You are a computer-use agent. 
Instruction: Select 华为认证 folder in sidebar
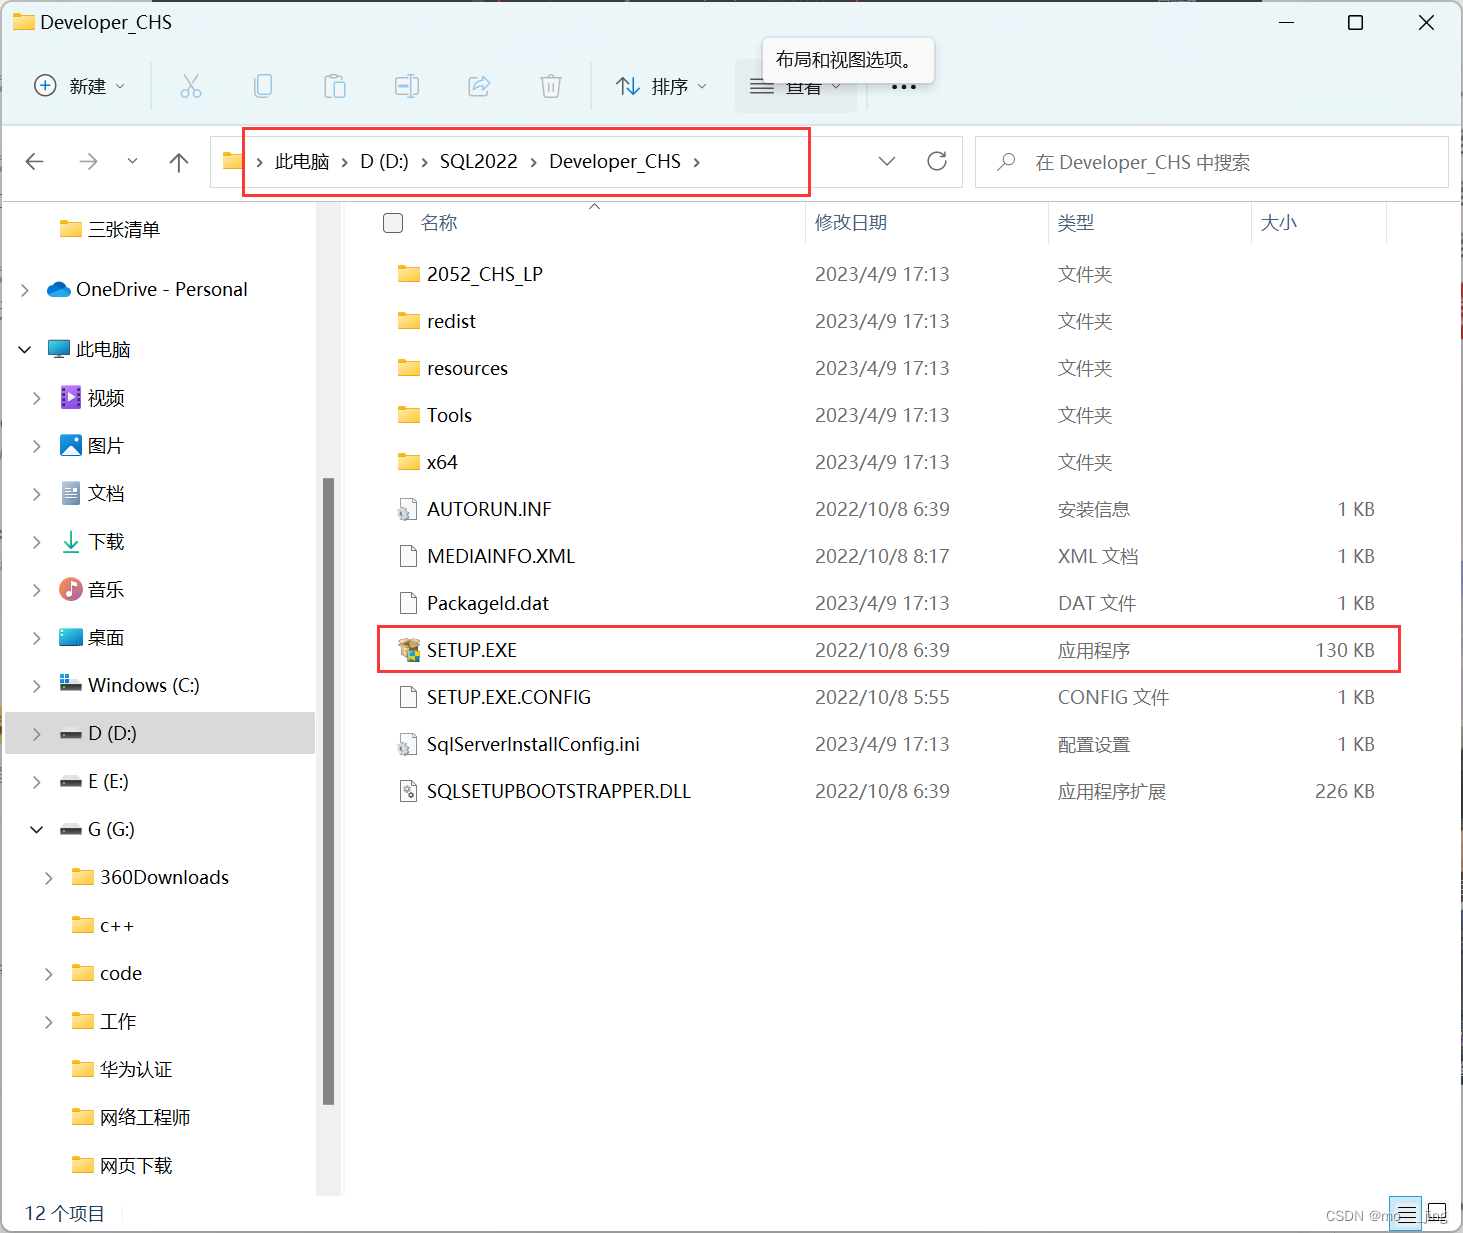click(160, 1070)
